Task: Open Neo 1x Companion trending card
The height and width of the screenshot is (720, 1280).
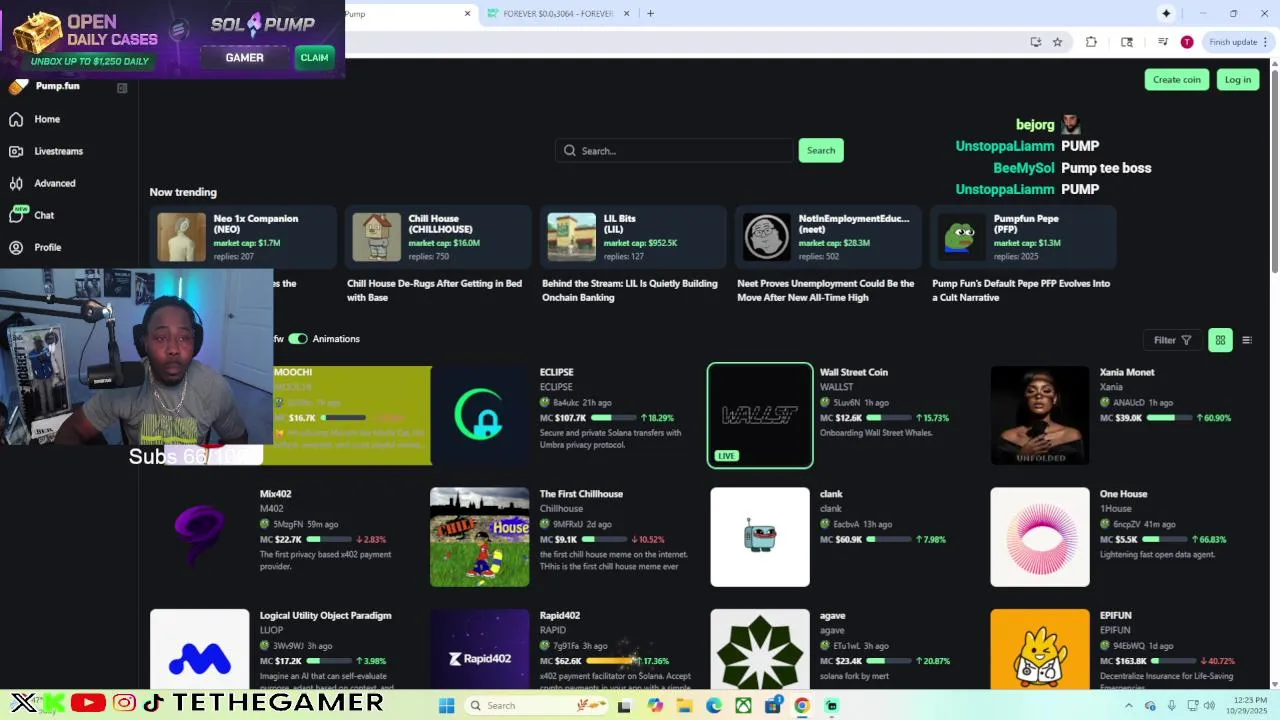Action: pyautogui.click(x=243, y=237)
